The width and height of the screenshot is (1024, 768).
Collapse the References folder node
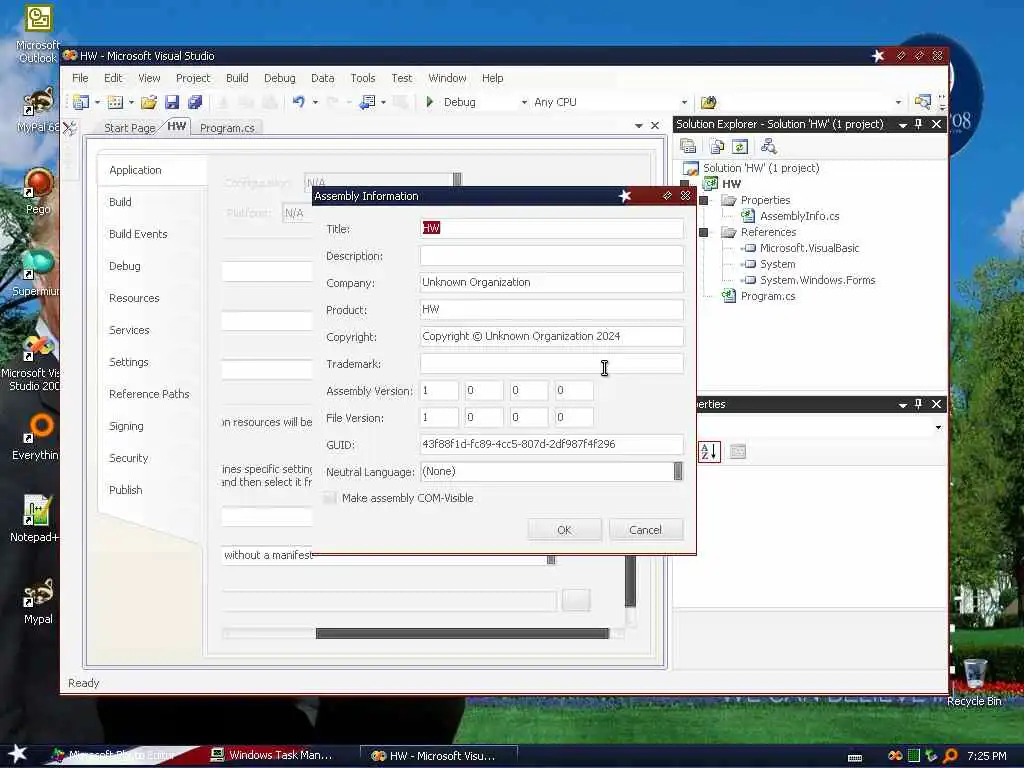click(703, 232)
